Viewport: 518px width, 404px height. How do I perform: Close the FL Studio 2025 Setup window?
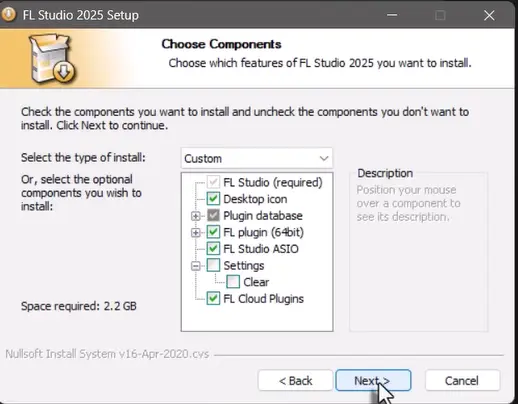click(x=489, y=15)
